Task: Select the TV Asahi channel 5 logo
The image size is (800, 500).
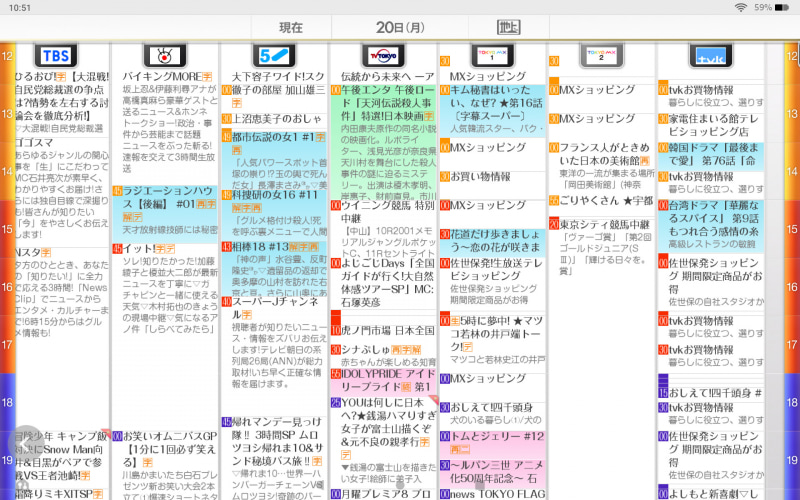Action: tap(274, 56)
